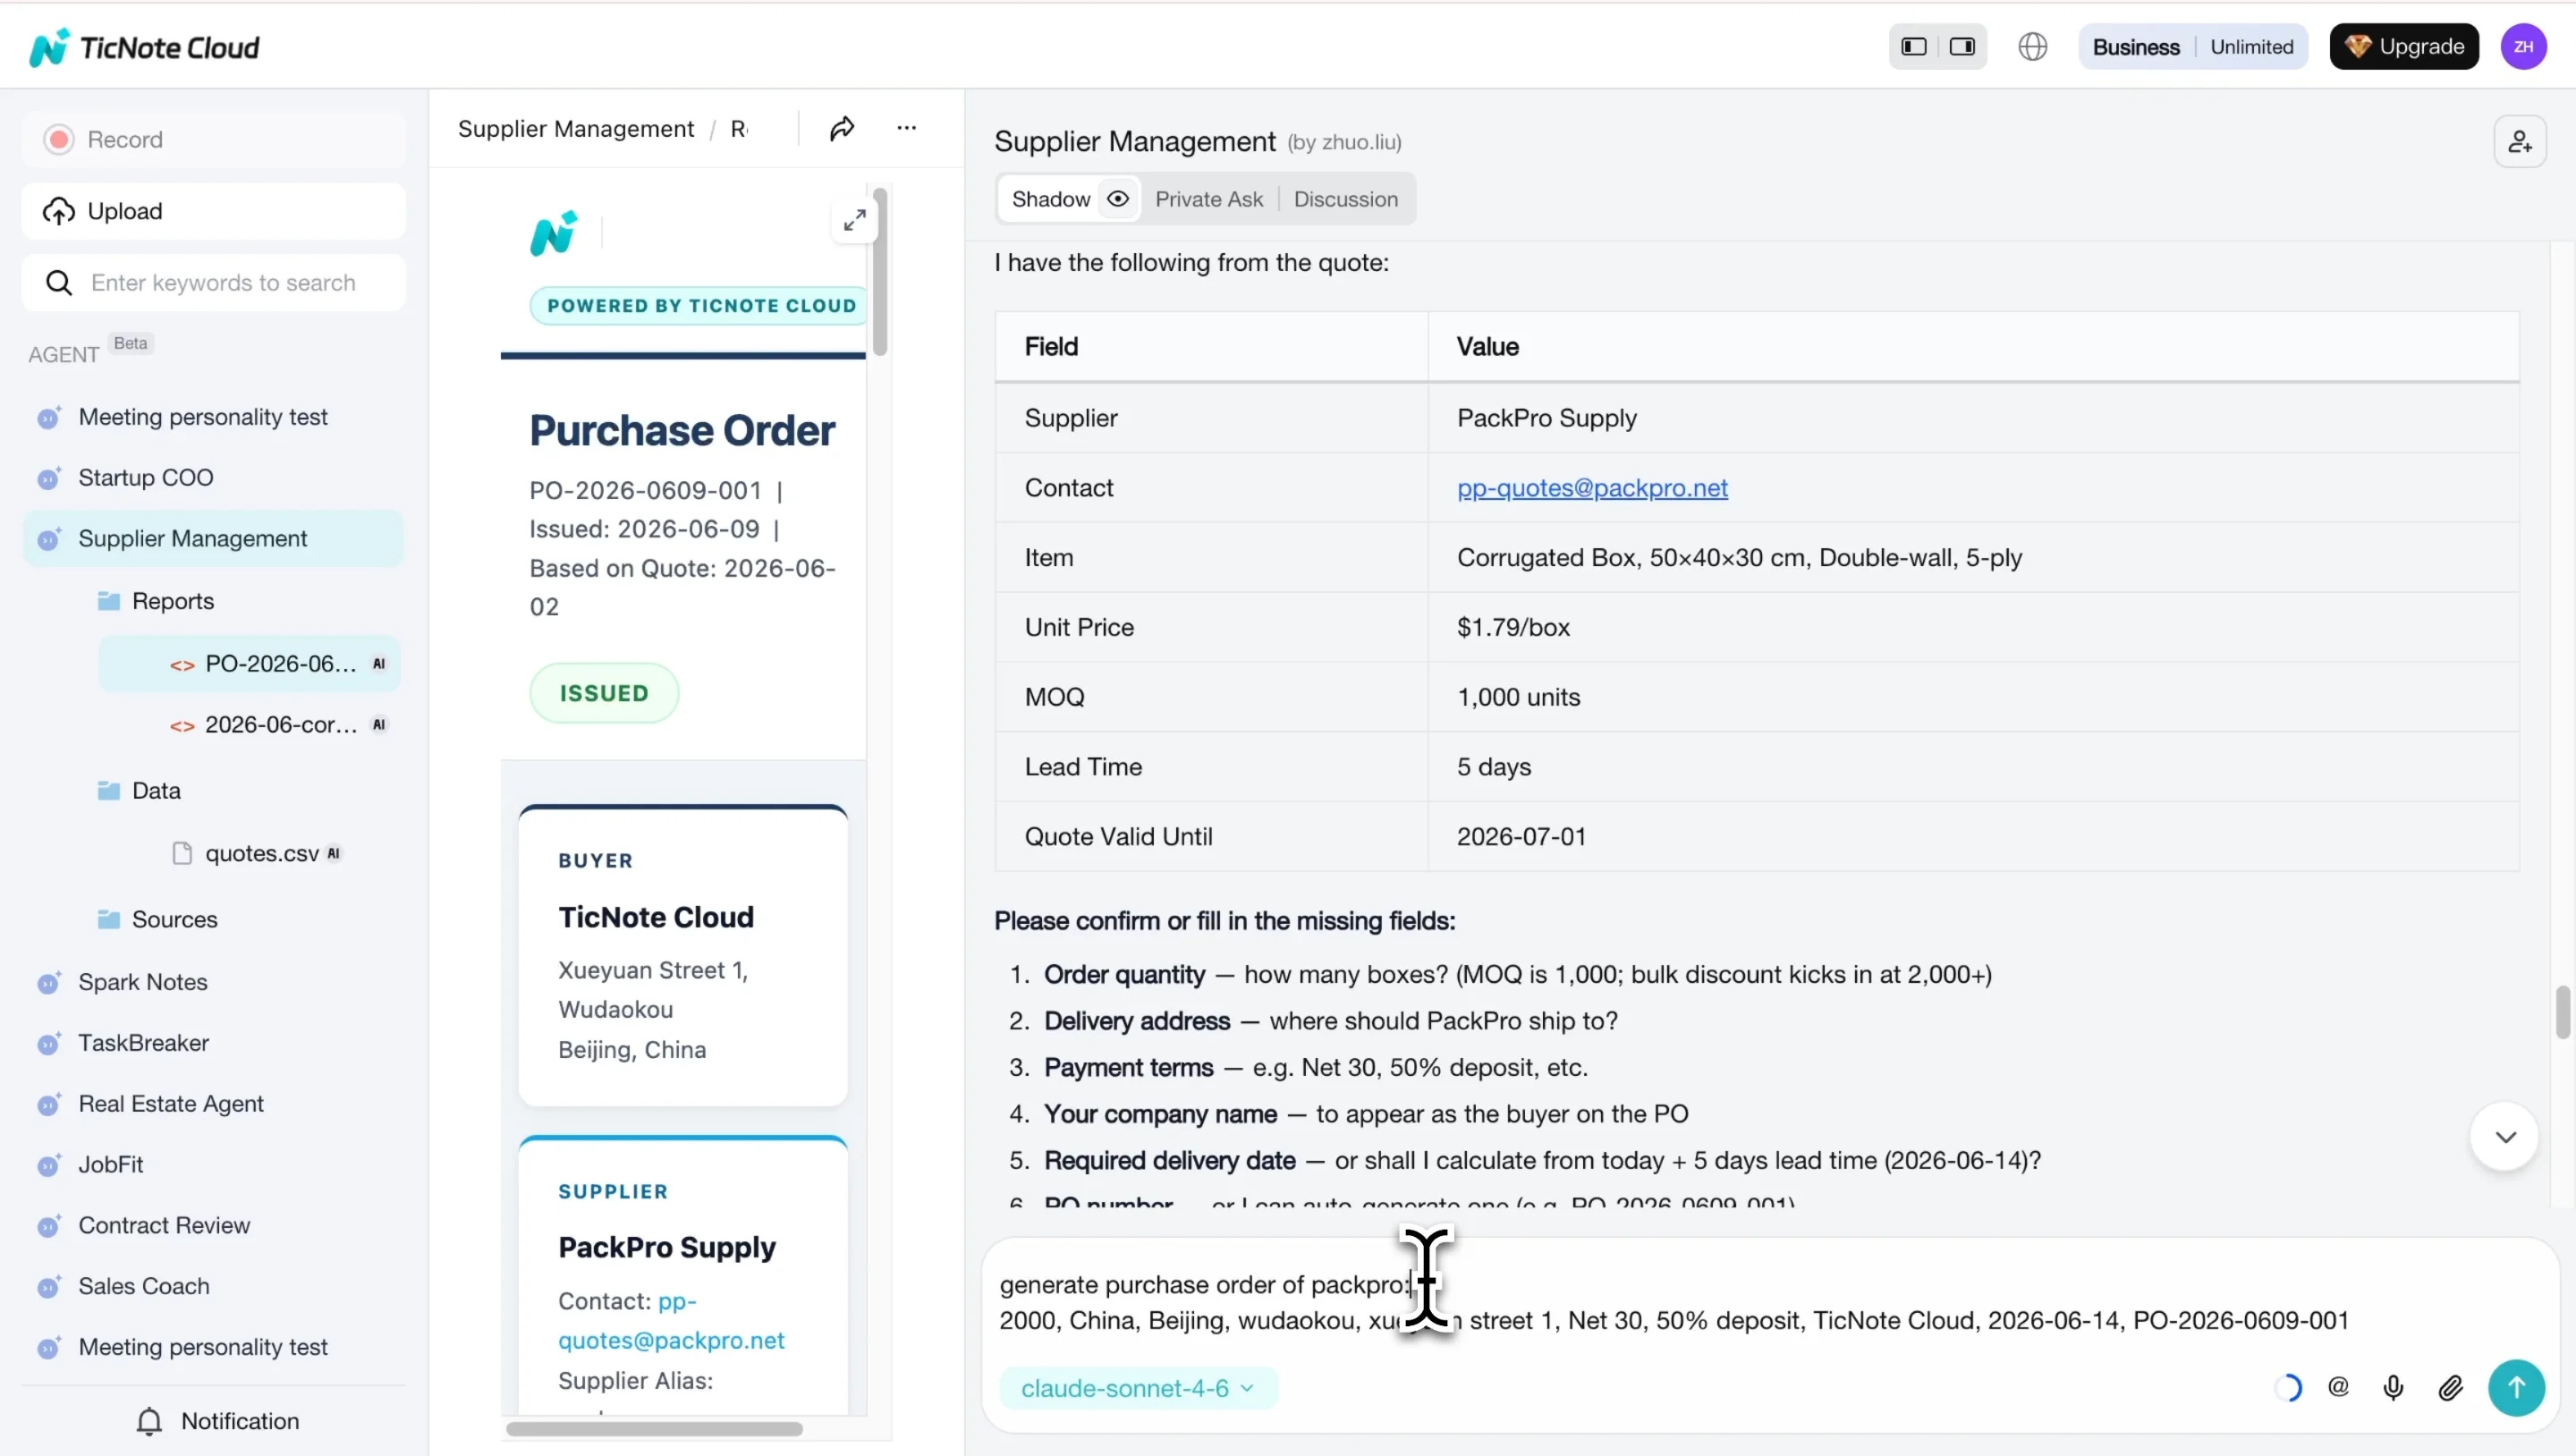
Task: Open the last Meeting personality test agent
Action: (203, 1348)
